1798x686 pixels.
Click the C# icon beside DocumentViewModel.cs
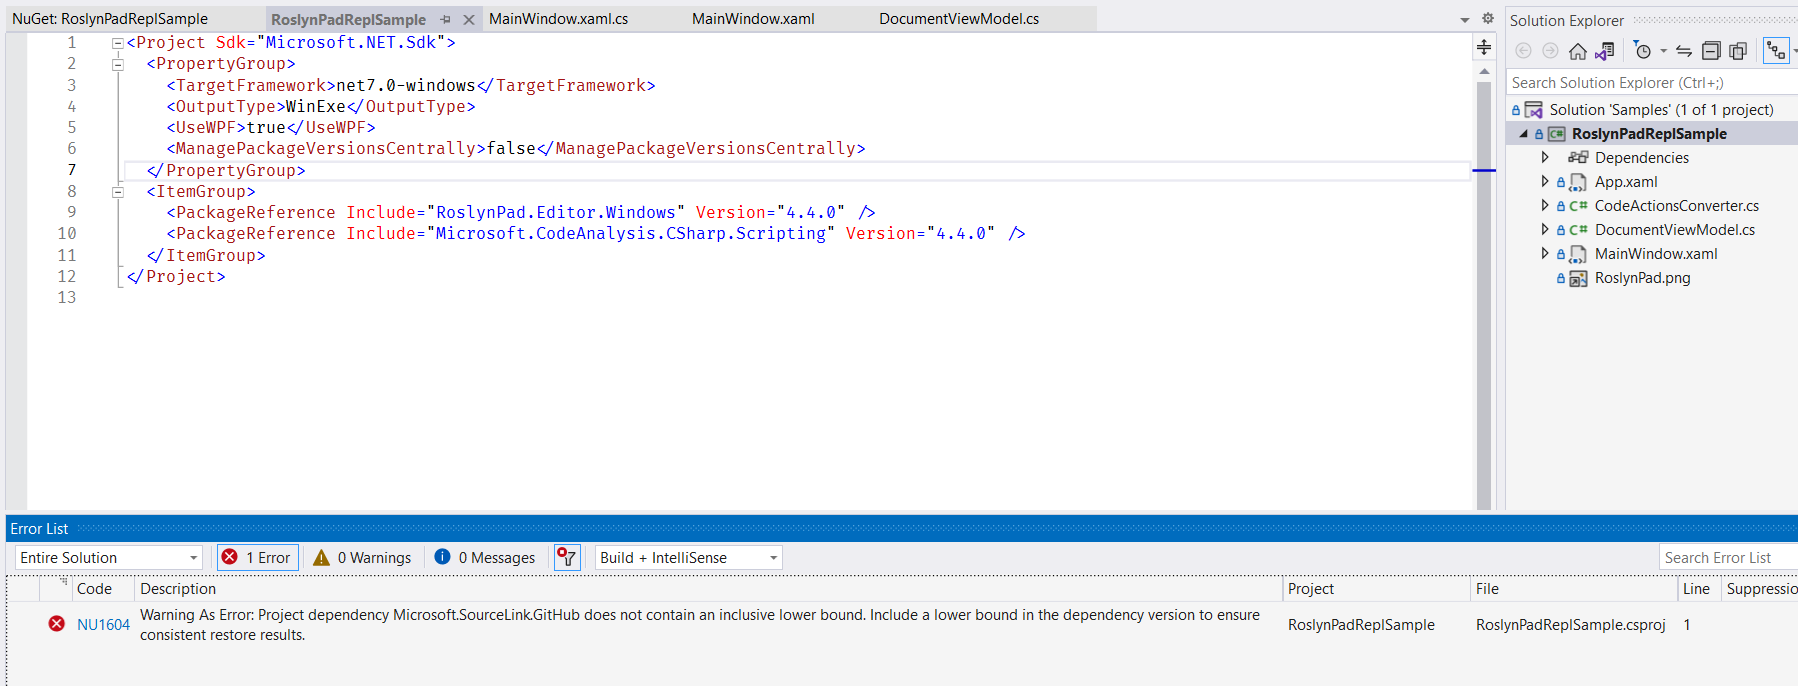pyautogui.click(x=1578, y=230)
